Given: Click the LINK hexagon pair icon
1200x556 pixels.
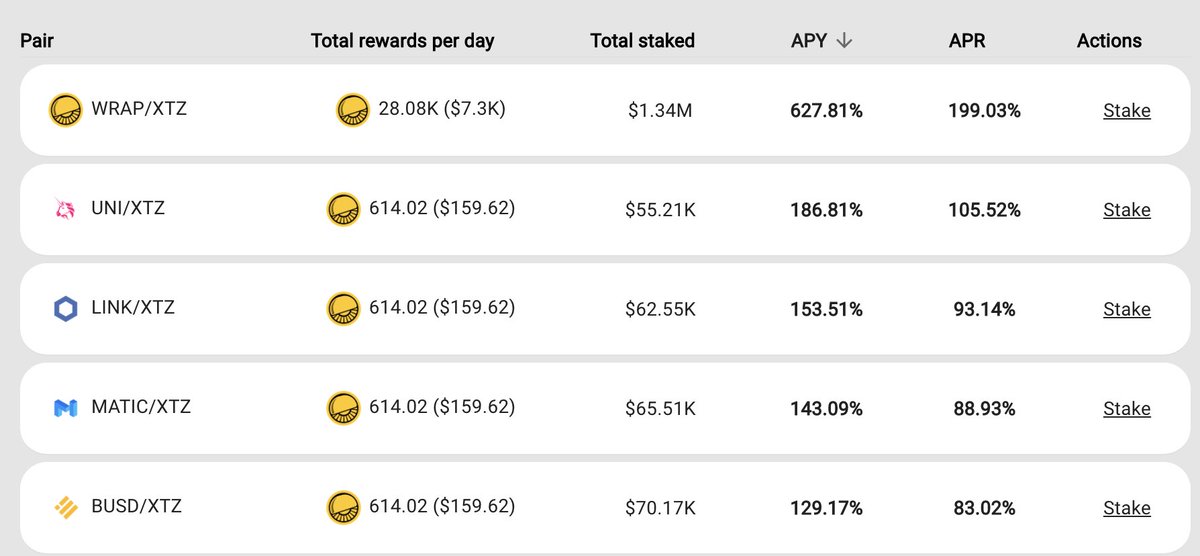Looking at the screenshot, I should point(65,309).
